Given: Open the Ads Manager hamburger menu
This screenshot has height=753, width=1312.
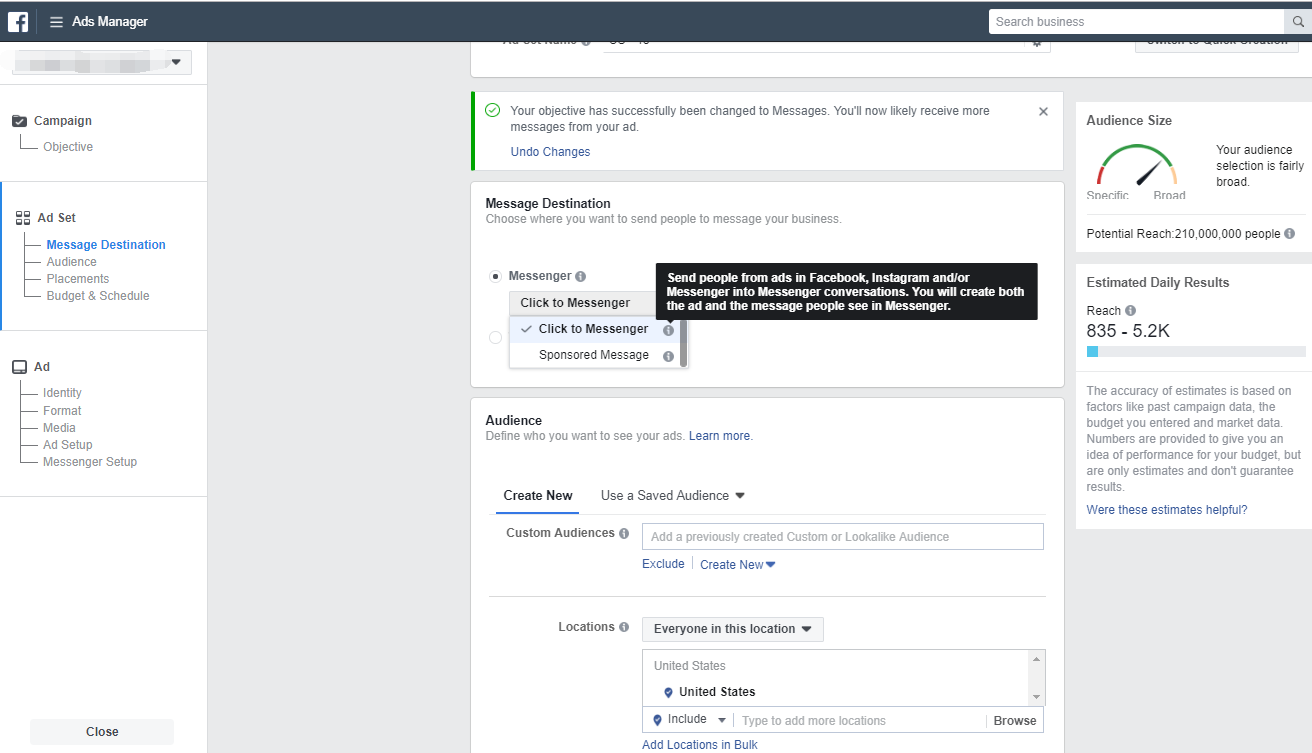Looking at the screenshot, I should coord(56,22).
